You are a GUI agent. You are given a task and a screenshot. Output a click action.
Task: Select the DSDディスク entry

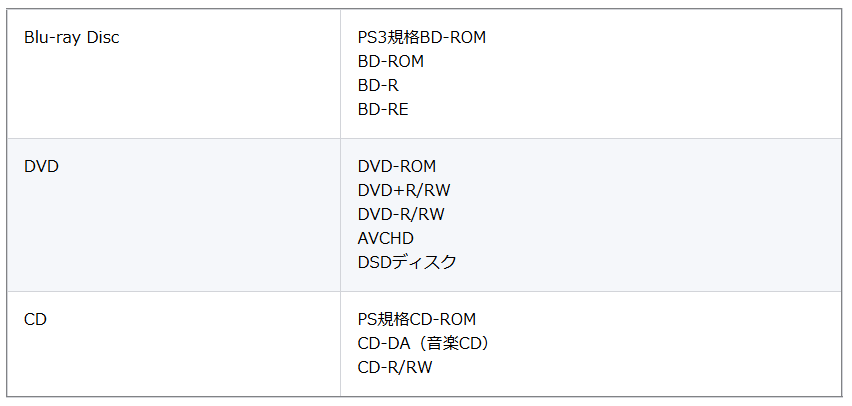[407, 262]
